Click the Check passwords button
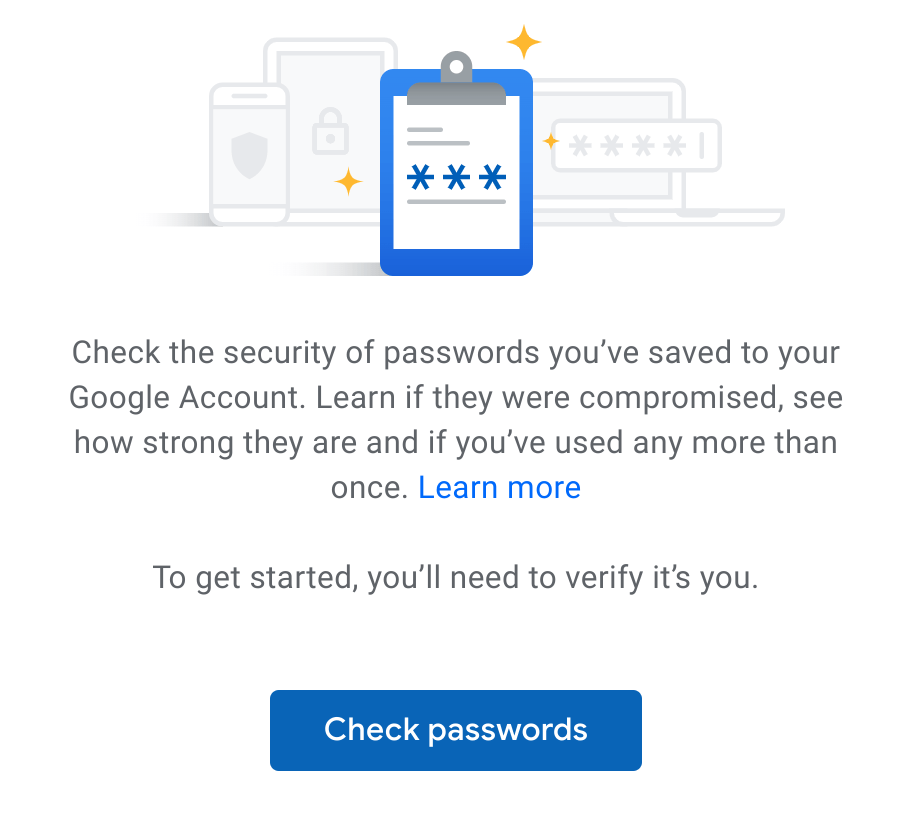Image resolution: width=923 pixels, height=838 pixels. [x=456, y=730]
